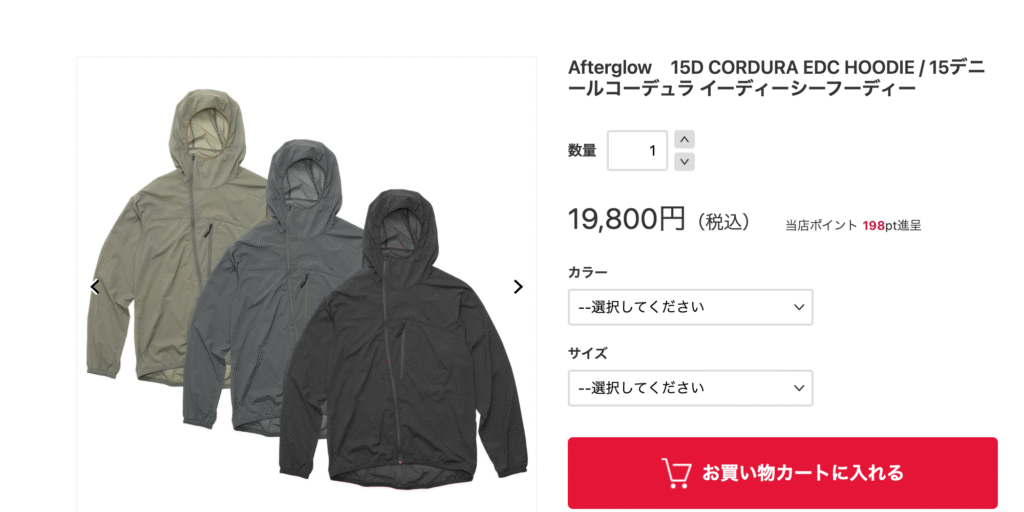Add item via お買い物カートに入れる button

pyautogui.click(x=782, y=473)
